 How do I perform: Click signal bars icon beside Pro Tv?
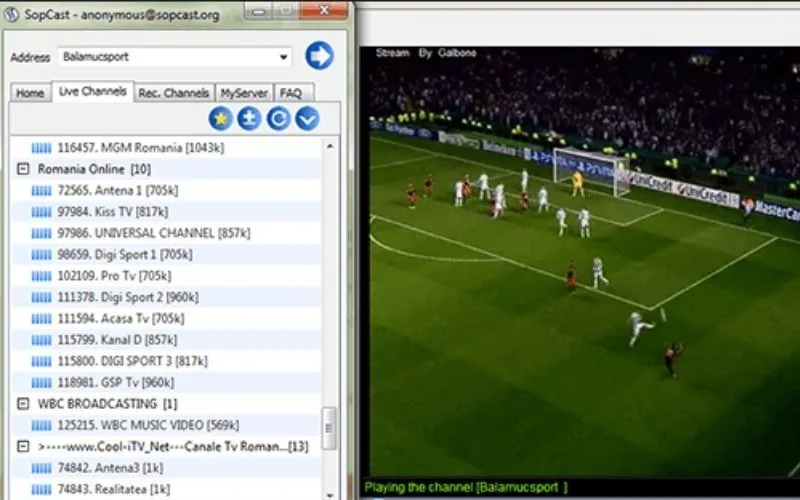(41, 276)
